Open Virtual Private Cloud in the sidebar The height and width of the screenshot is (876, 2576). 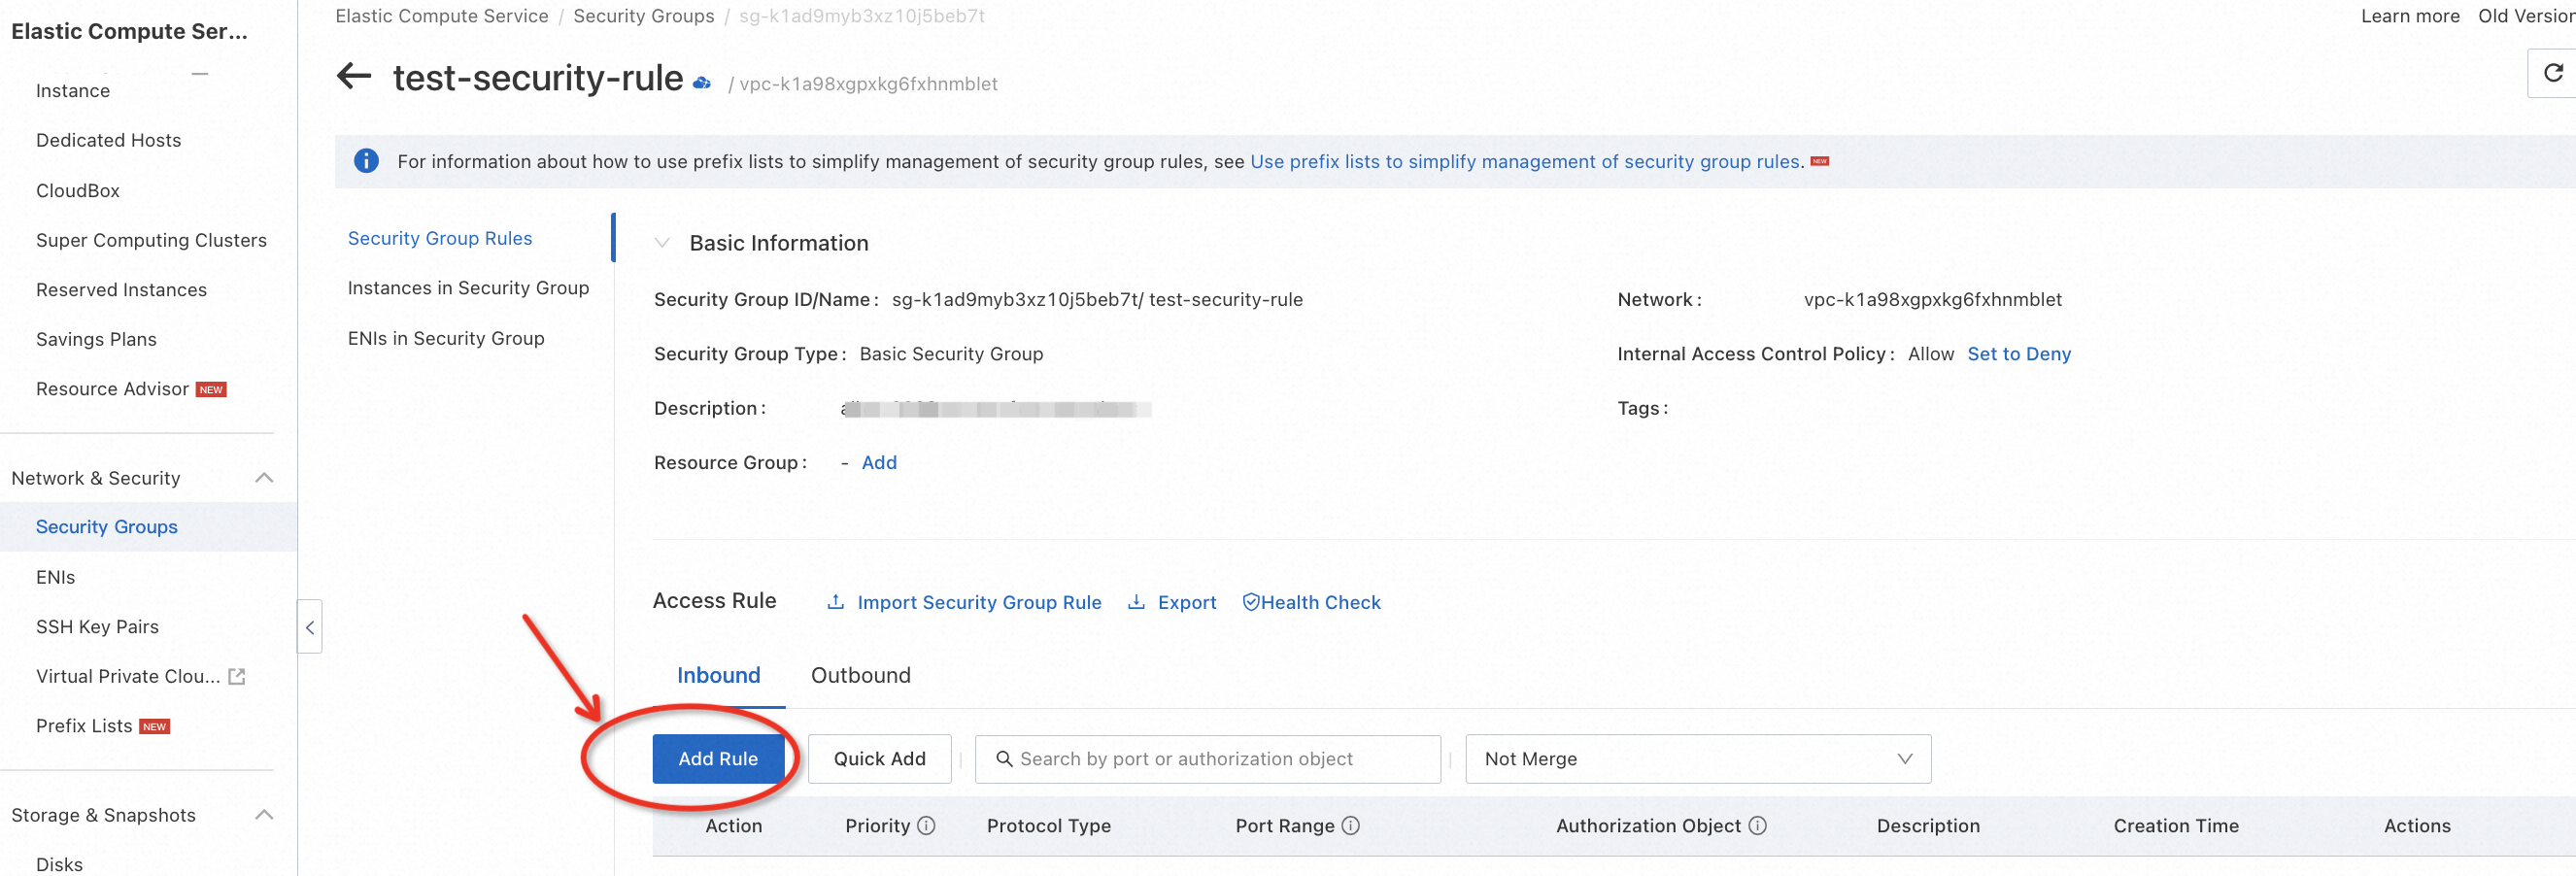[128, 677]
